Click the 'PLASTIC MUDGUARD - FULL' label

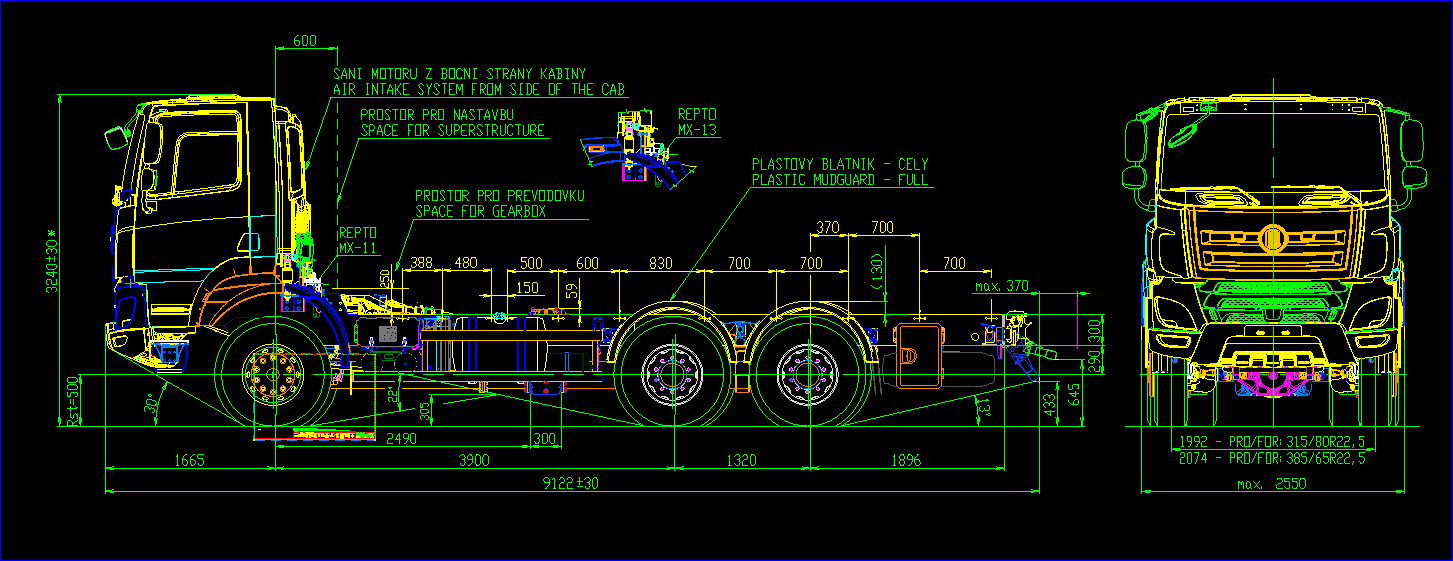840,180
